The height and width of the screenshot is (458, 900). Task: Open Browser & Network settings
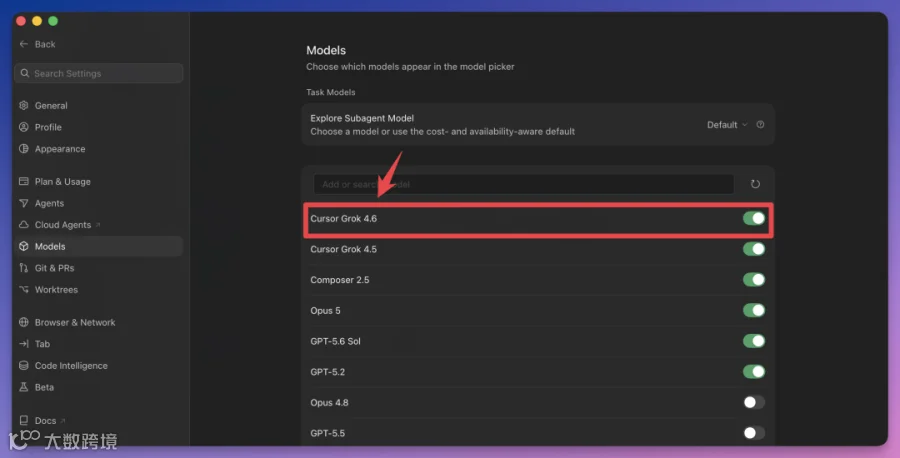coord(99,322)
